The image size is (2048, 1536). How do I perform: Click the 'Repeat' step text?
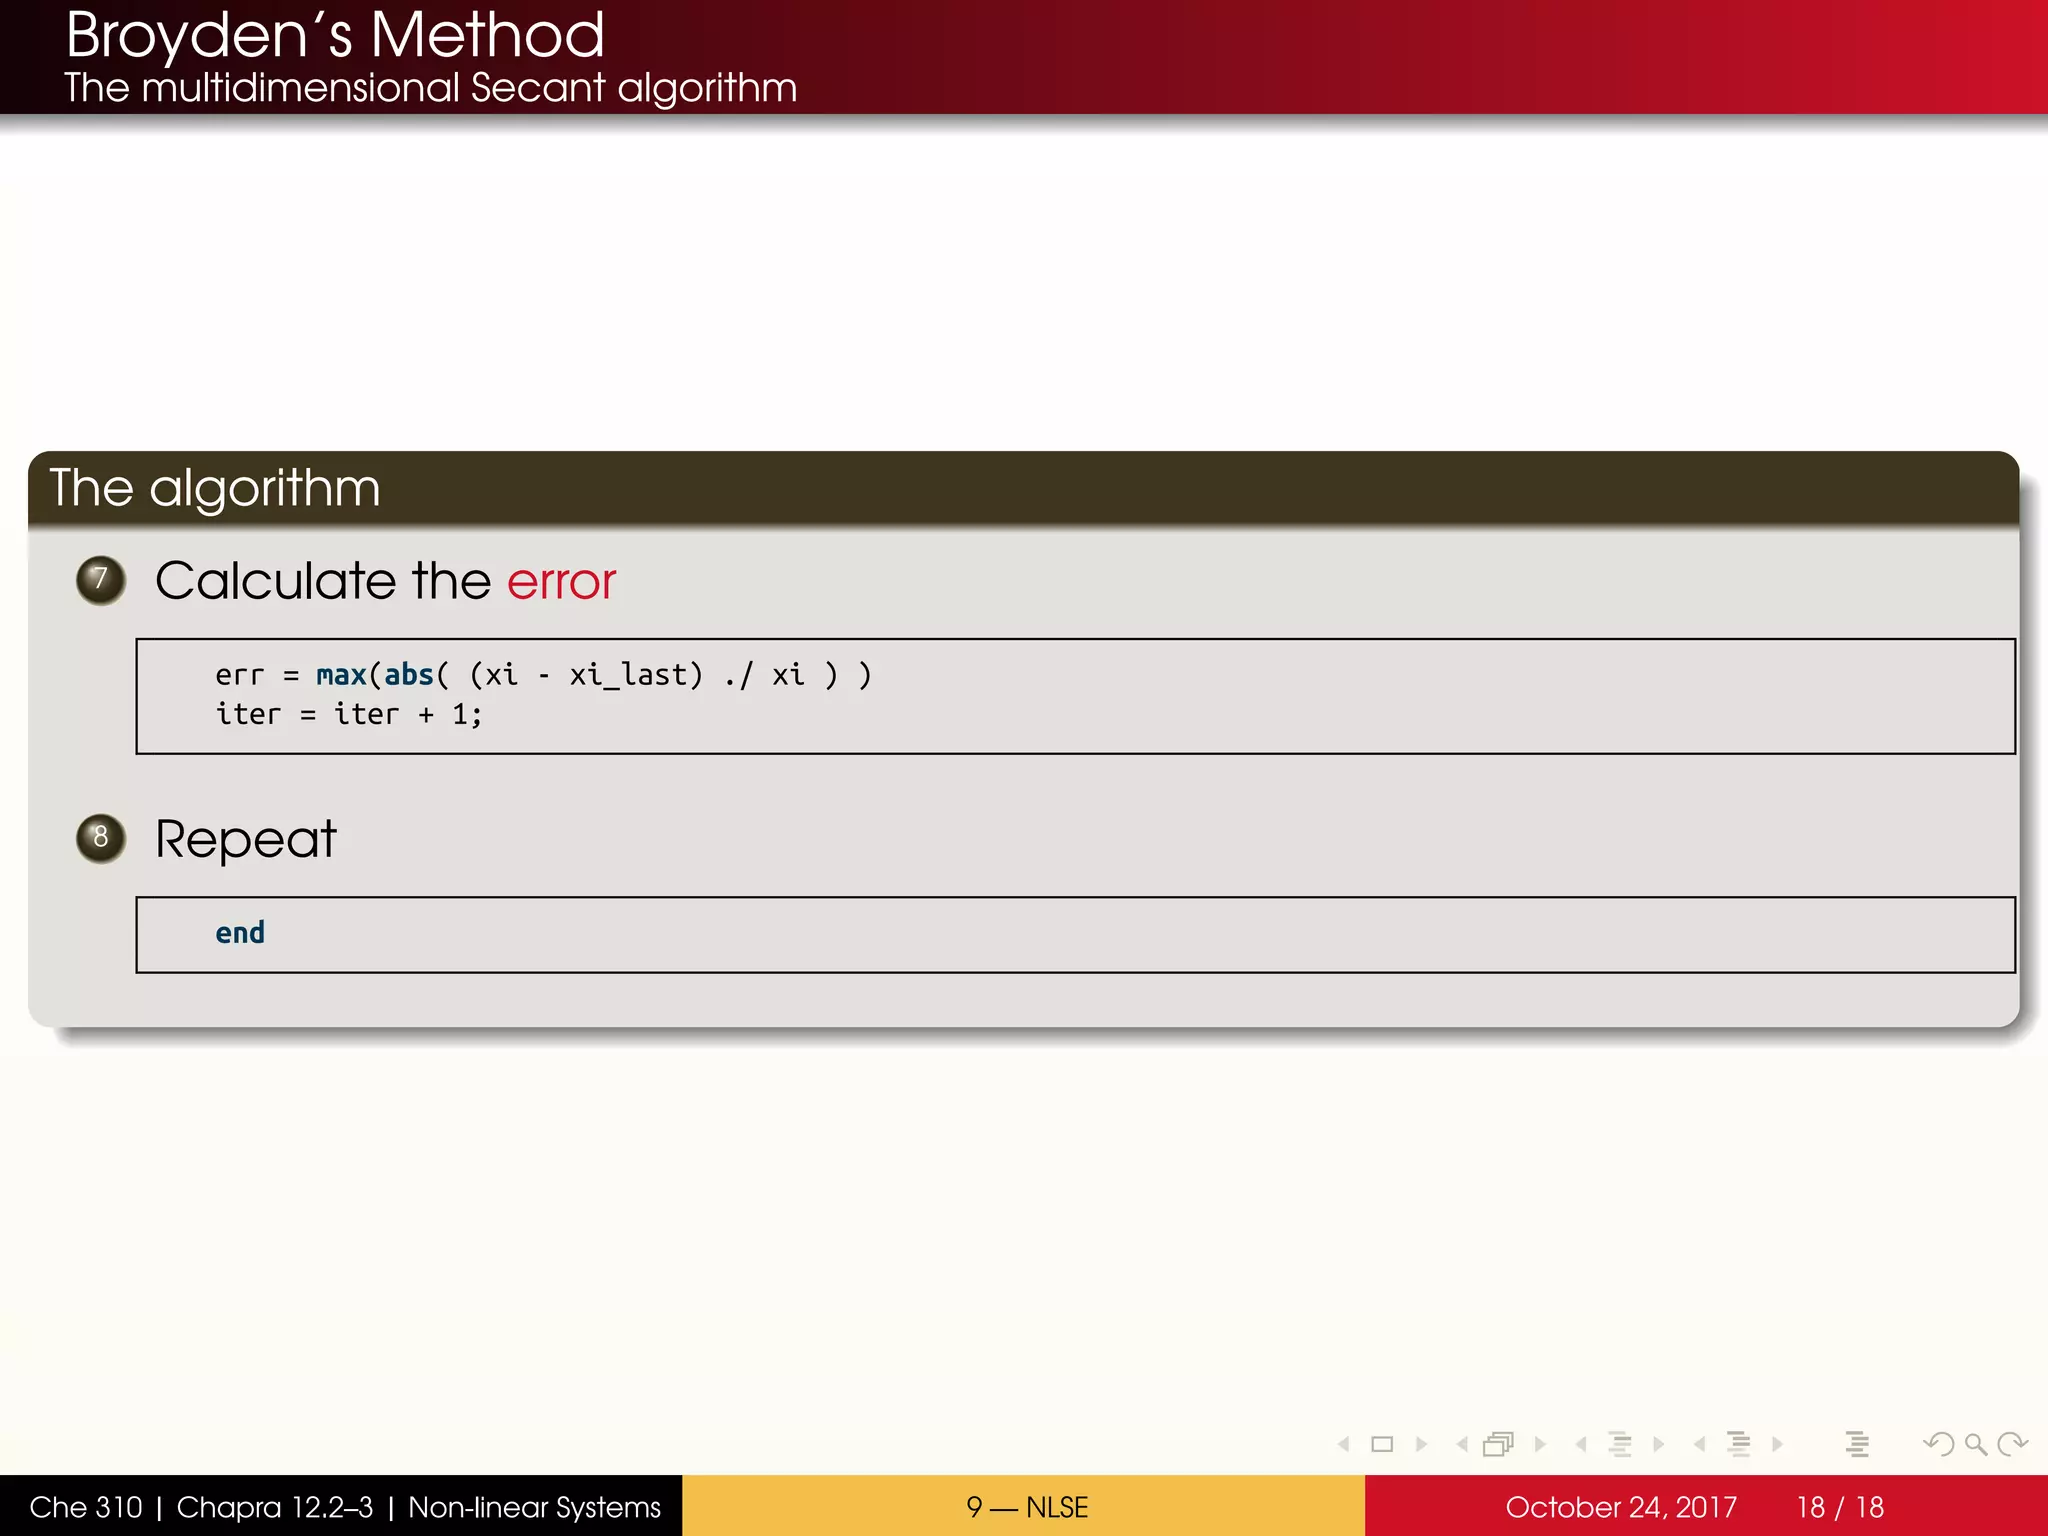point(246,839)
